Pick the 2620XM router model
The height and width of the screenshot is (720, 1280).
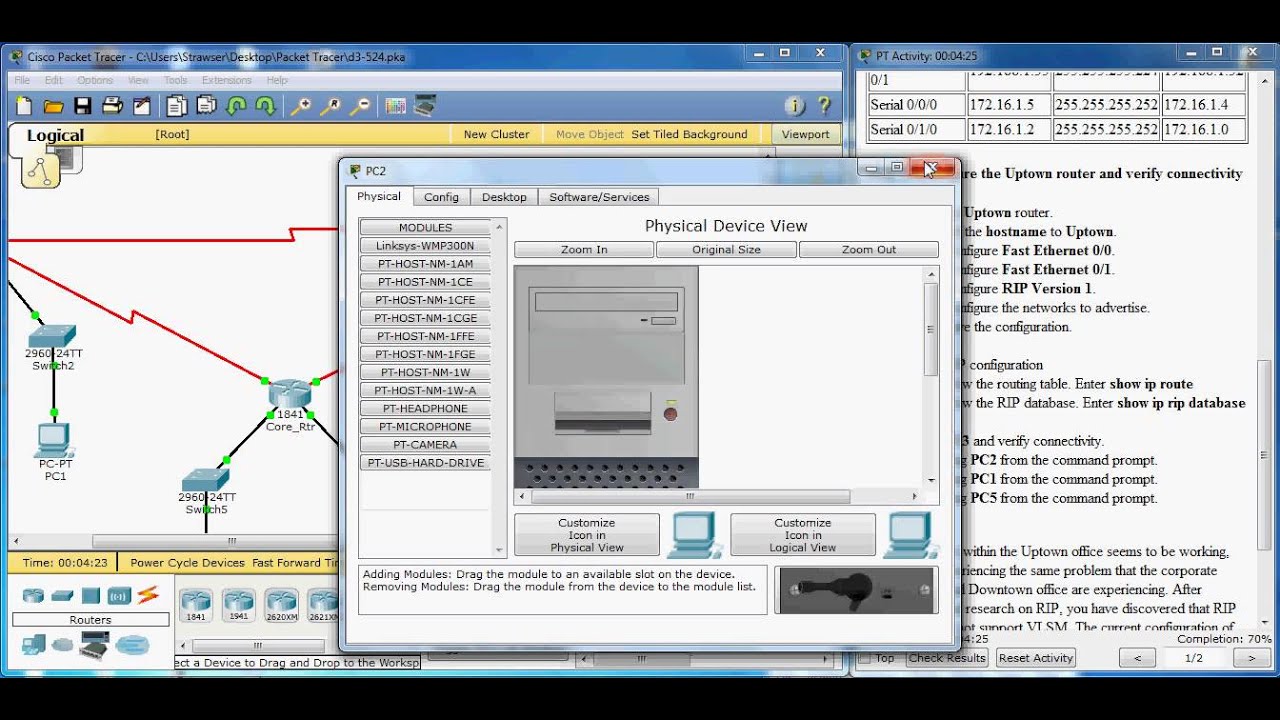(282, 606)
